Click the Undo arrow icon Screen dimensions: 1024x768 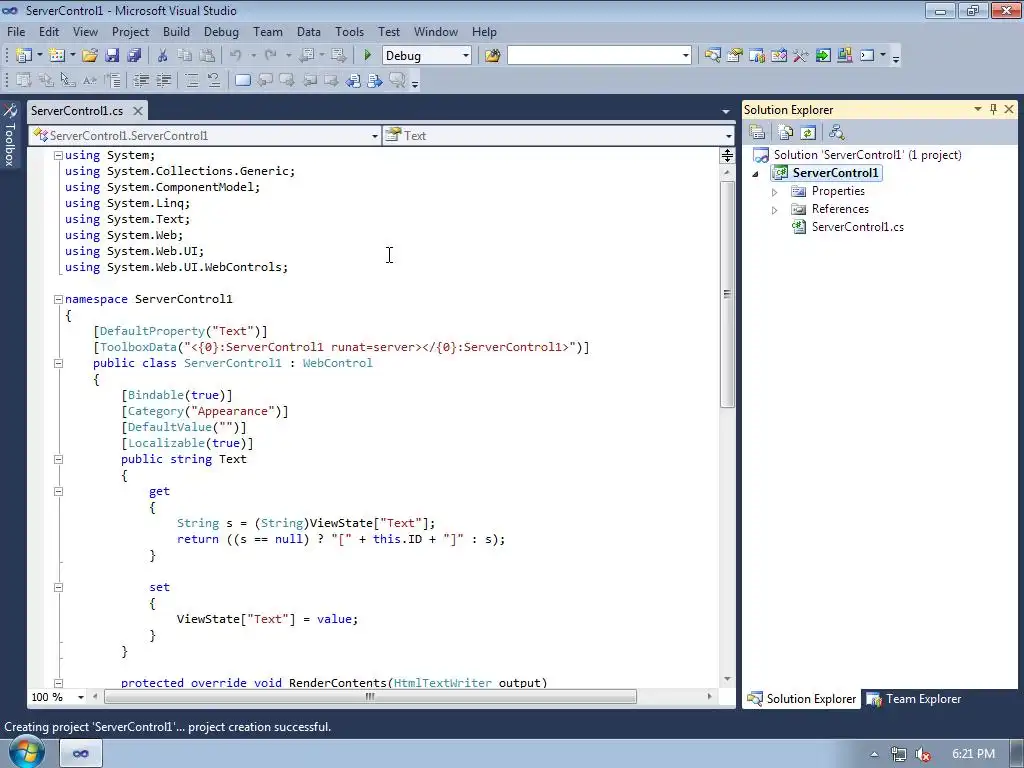pyautogui.click(x=236, y=56)
